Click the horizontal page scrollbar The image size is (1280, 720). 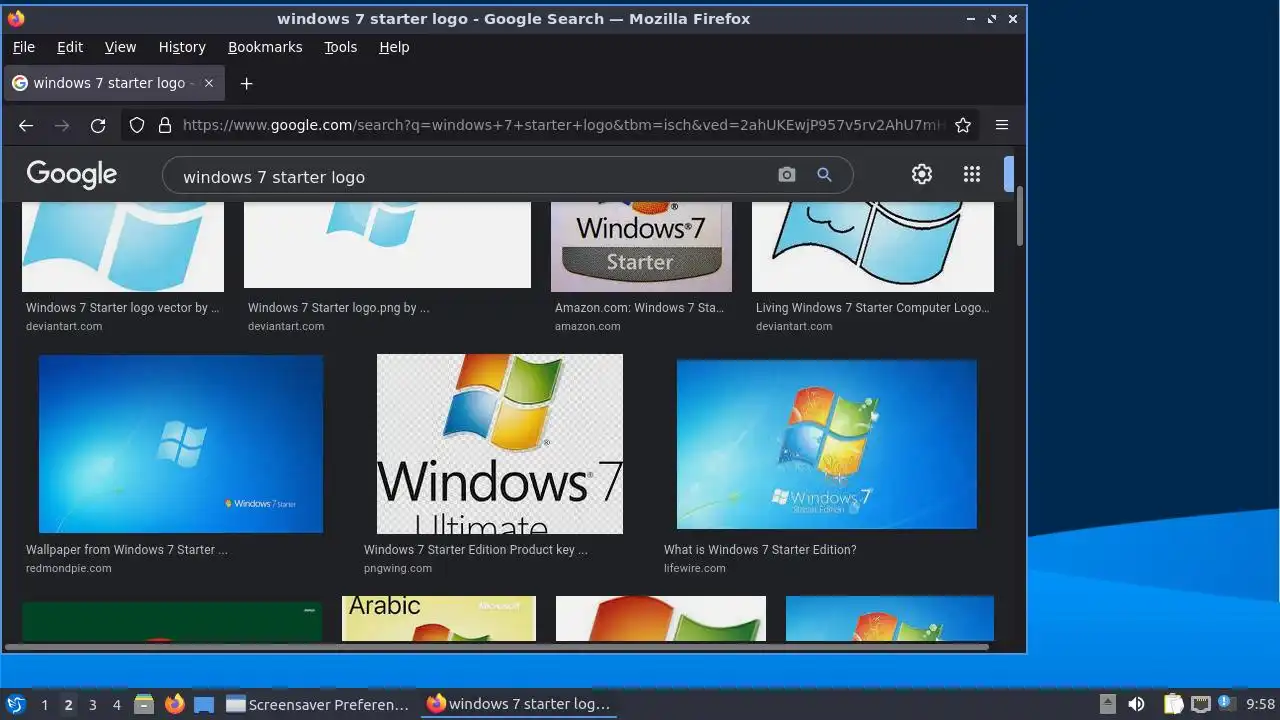click(497, 647)
